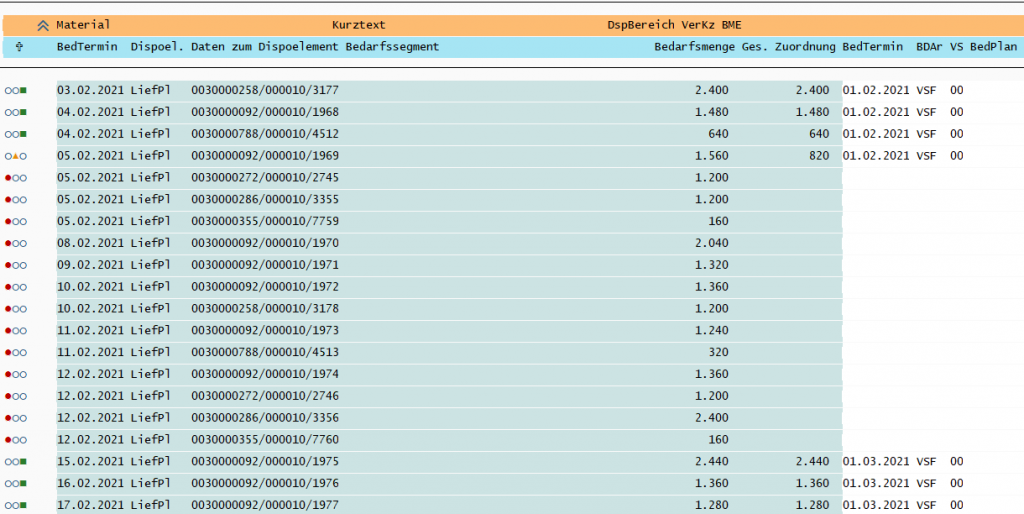Image resolution: width=1024 pixels, height=514 pixels.
Task: Click the Bedarfsmenge column header
Action: coord(694,47)
